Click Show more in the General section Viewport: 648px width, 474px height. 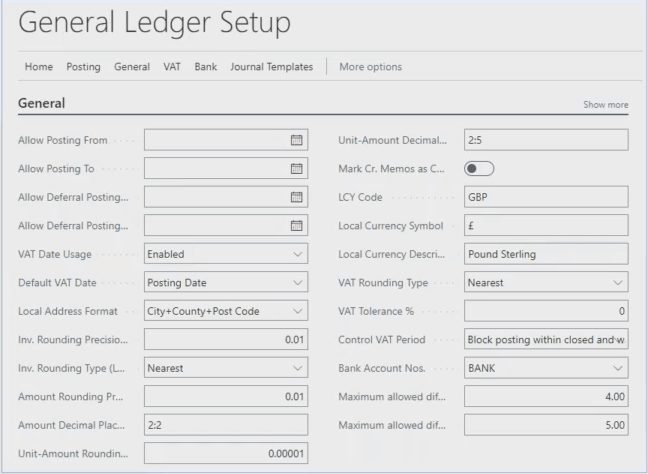click(605, 104)
